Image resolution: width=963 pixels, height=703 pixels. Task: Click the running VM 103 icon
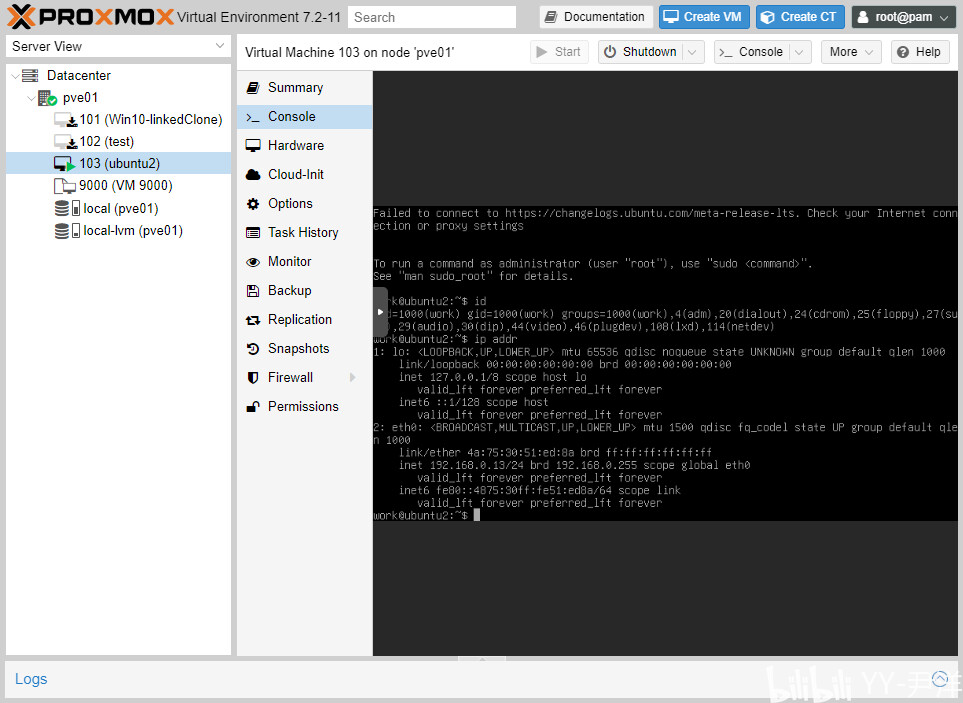(x=64, y=164)
